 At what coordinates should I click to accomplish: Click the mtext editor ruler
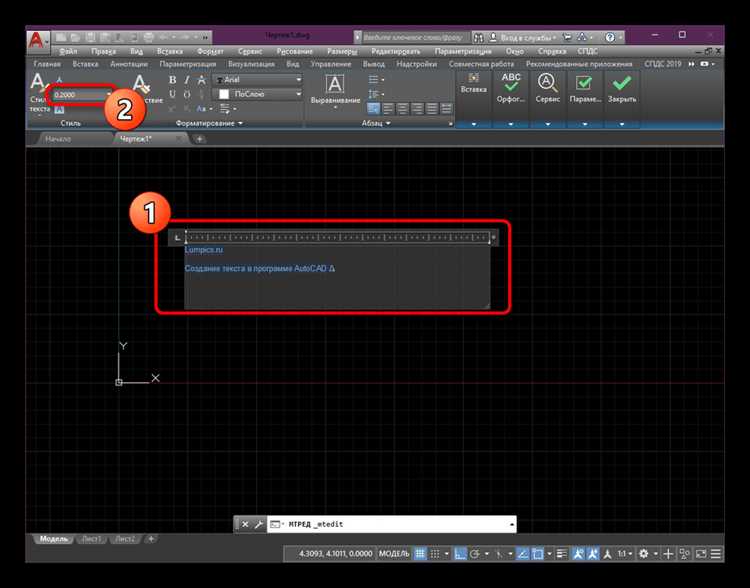tap(338, 237)
